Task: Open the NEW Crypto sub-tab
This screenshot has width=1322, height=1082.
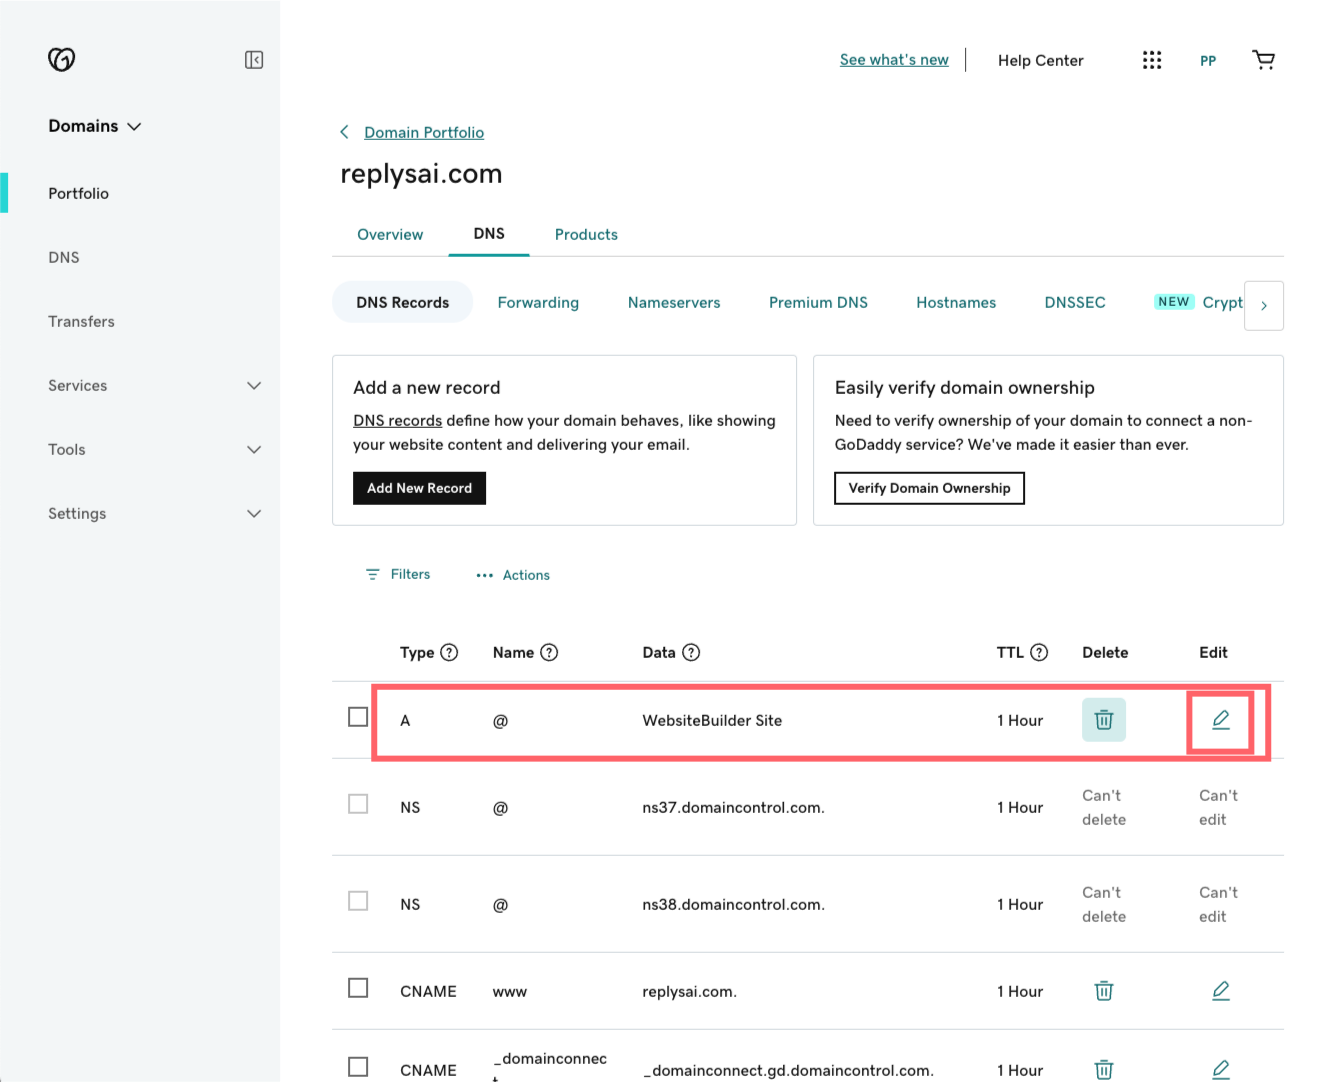Action: pos(1198,302)
